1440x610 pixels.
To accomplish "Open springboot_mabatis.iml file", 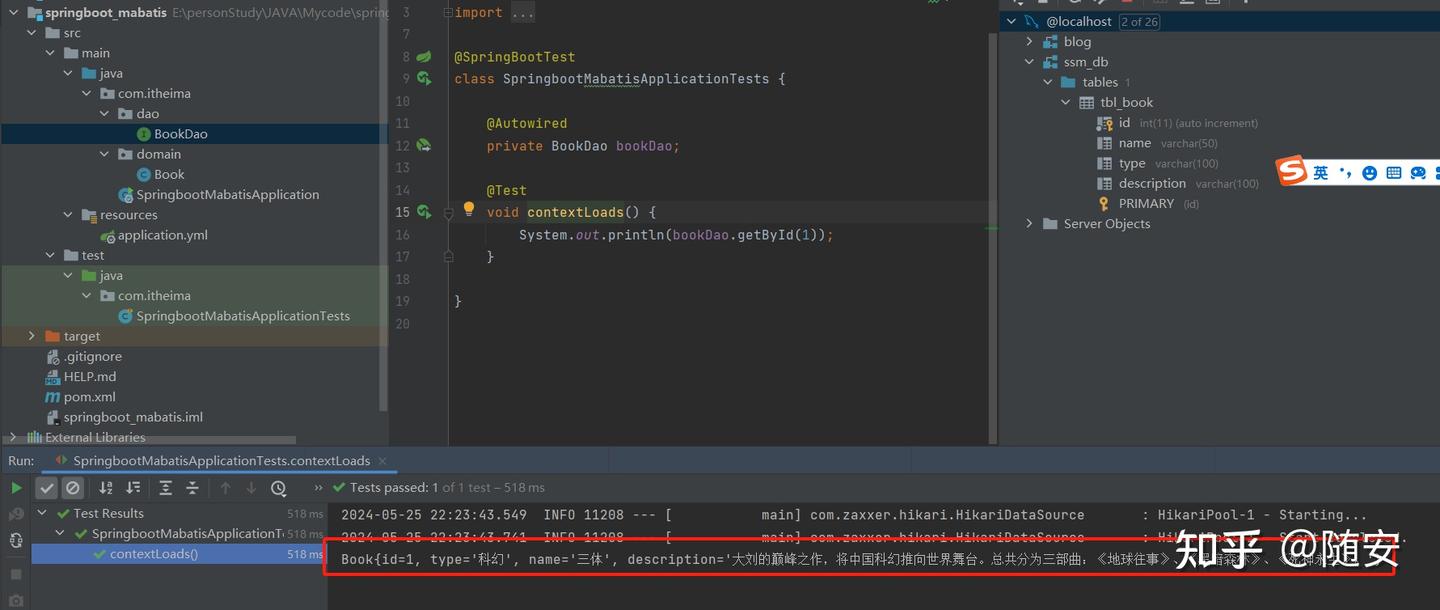I will [x=133, y=417].
